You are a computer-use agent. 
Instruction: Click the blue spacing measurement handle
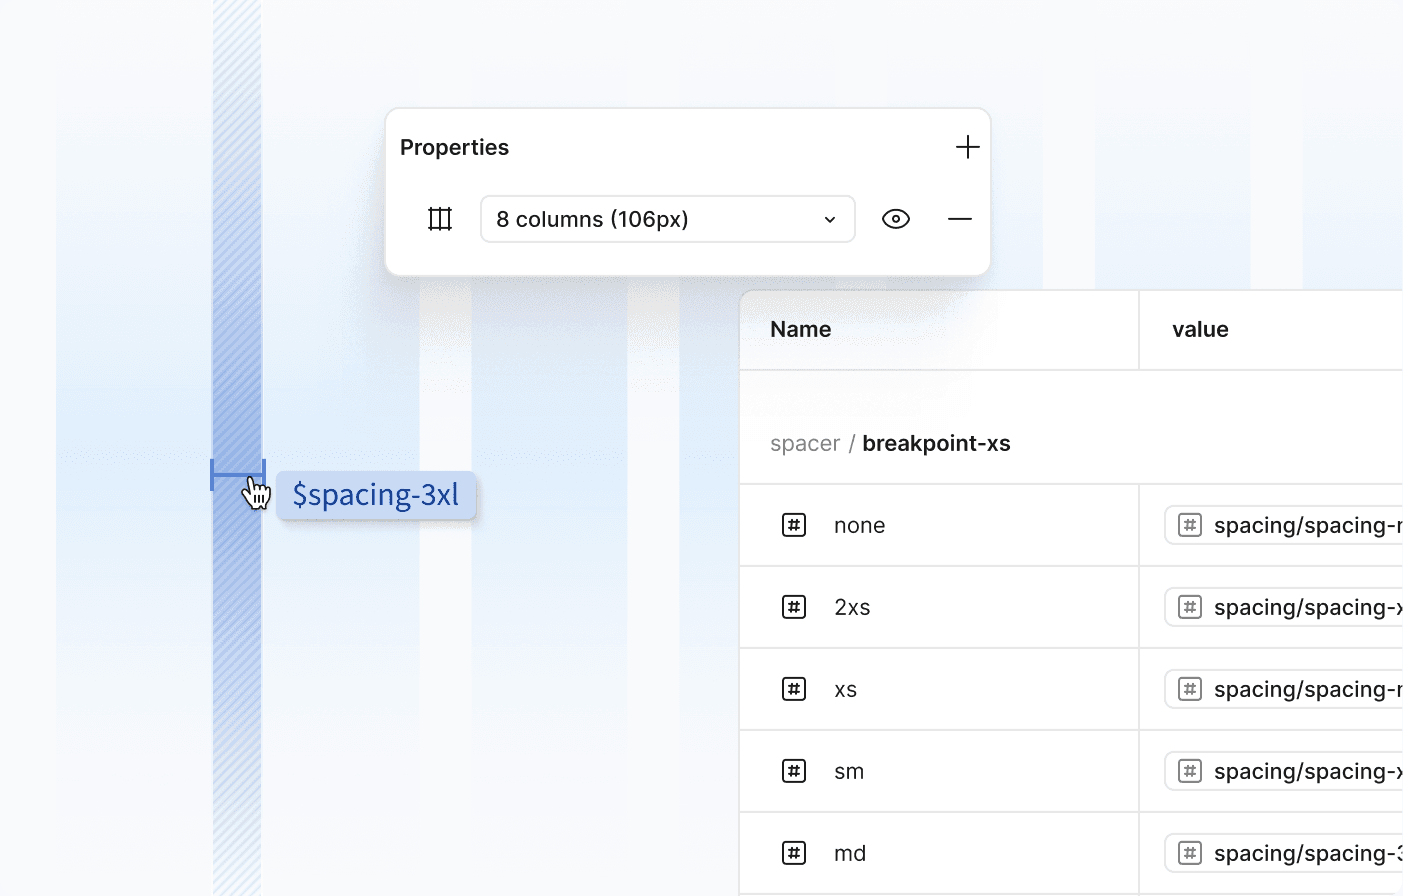[x=238, y=475]
